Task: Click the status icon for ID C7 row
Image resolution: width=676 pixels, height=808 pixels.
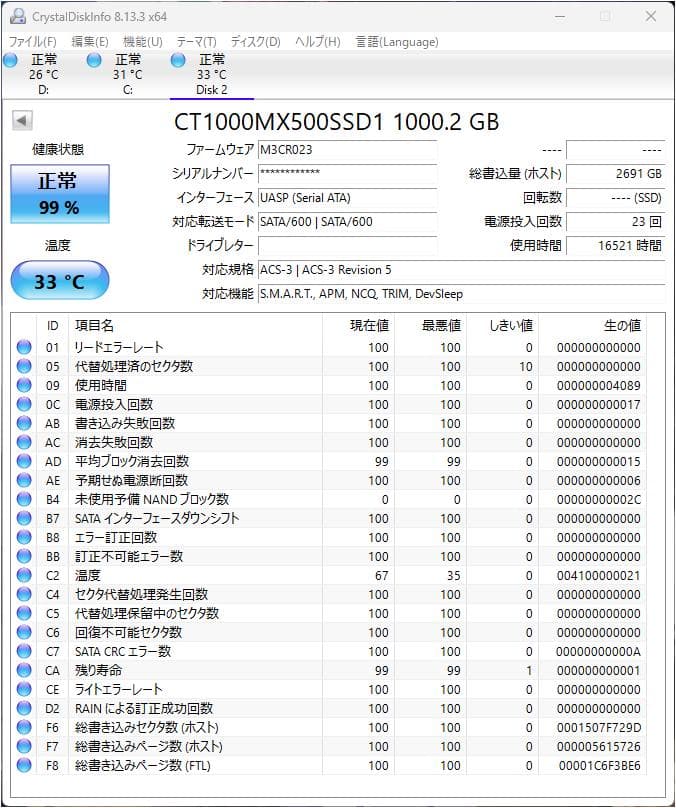Action: 24,651
